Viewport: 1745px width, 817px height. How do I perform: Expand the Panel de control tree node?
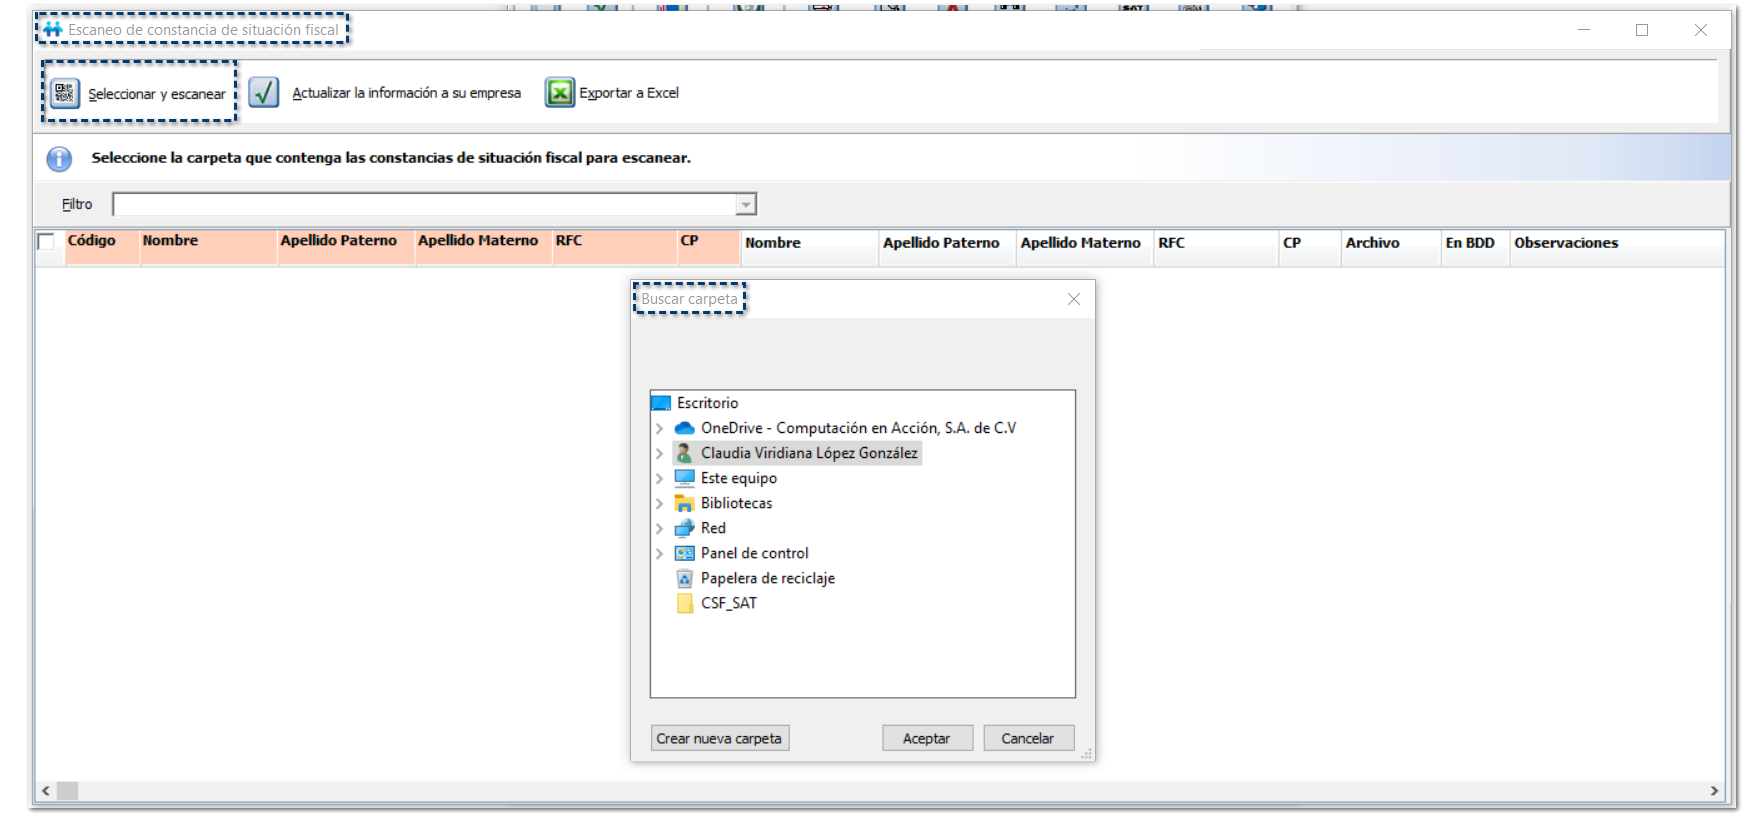[x=659, y=553]
